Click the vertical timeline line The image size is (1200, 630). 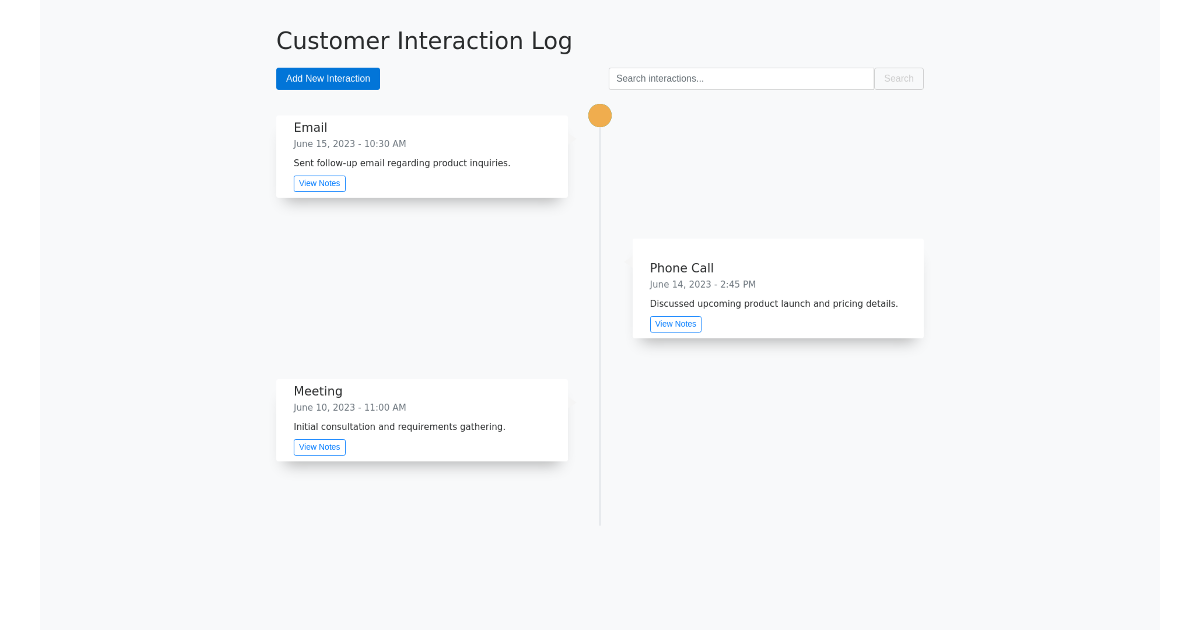pyautogui.click(x=600, y=400)
